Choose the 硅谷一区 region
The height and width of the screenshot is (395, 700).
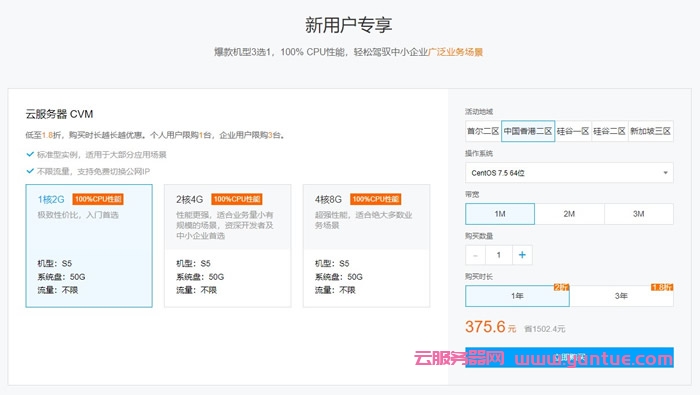tap(573, 131)
